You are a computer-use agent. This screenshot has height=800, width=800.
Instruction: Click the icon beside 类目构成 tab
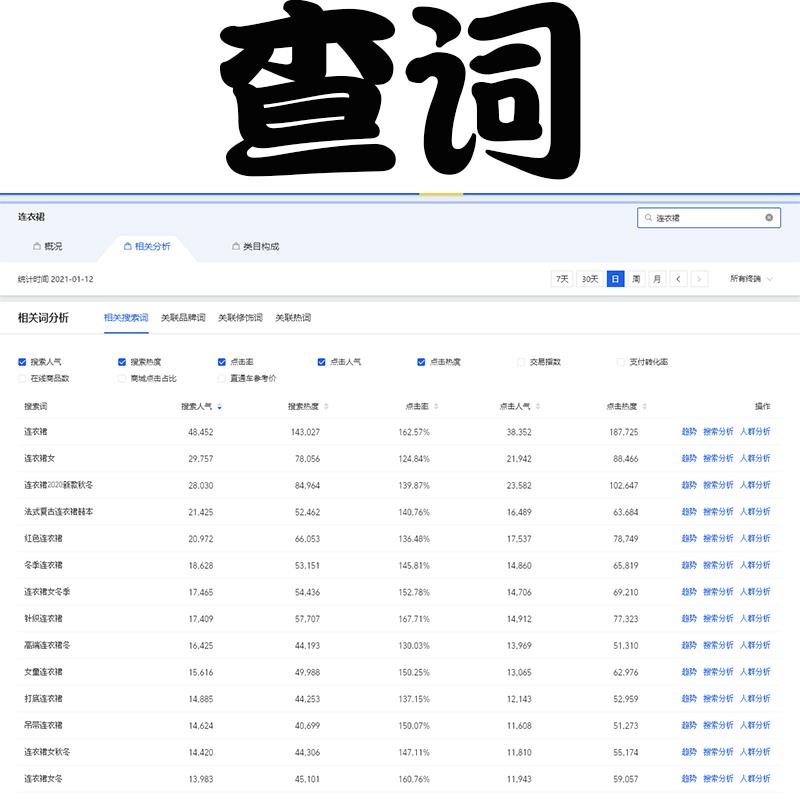pyautogui.click(x=236, y=246)
